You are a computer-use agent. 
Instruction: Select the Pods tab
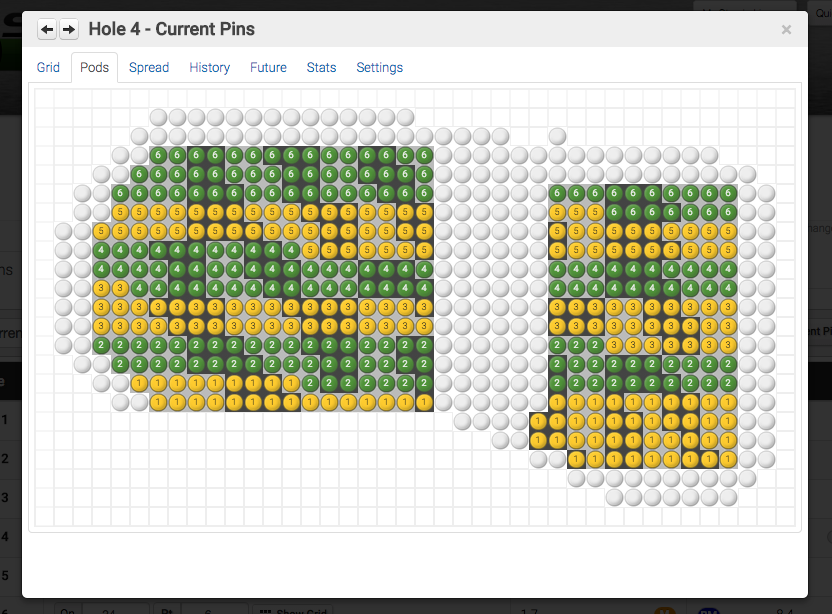[x=95, y=68]
